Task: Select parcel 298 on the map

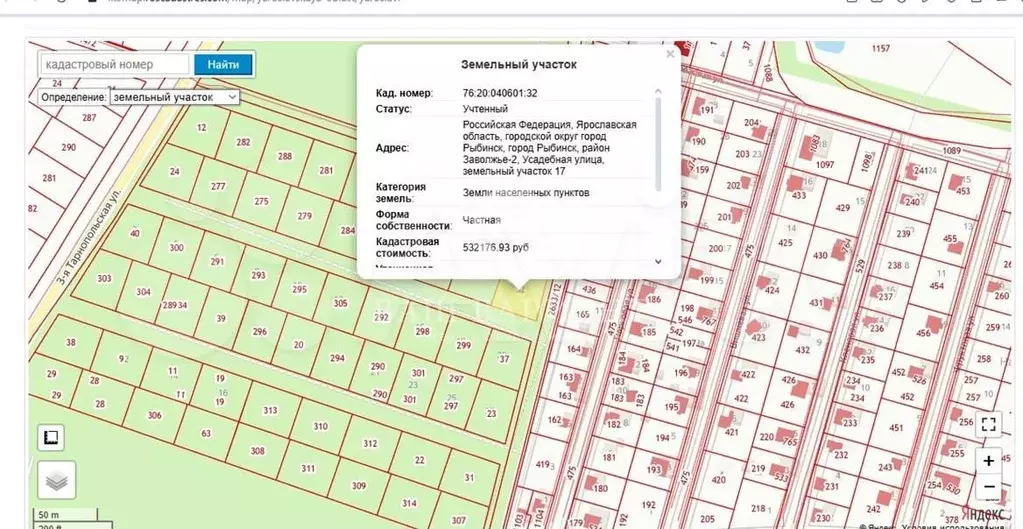Action: (x=423, y=331)
